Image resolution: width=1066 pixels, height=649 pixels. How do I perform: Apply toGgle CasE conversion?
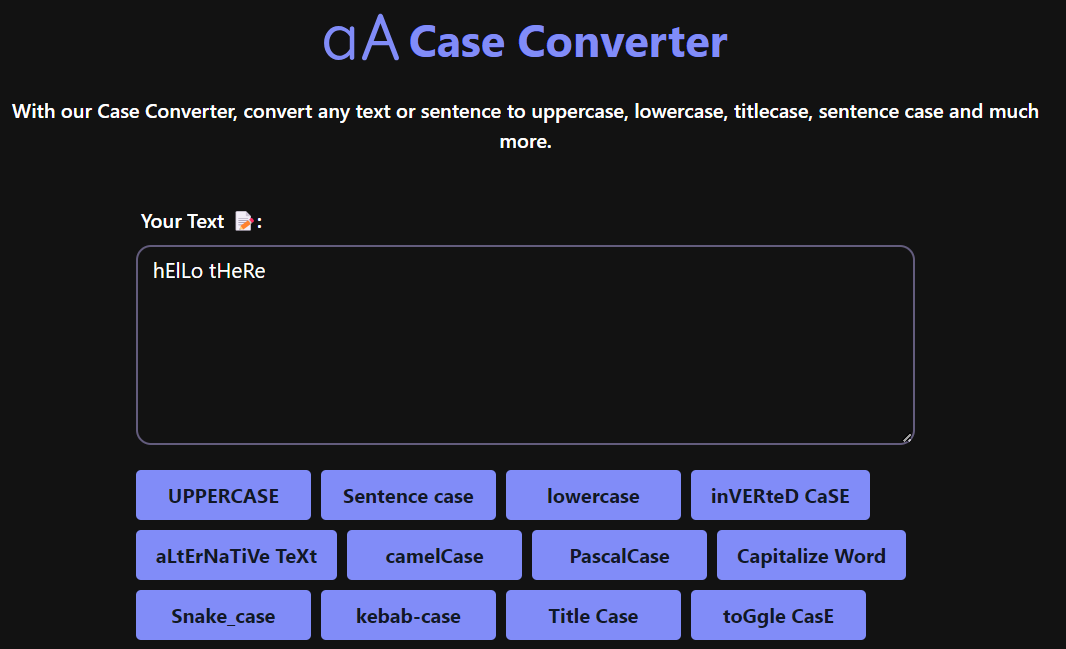tap(778, 614)
